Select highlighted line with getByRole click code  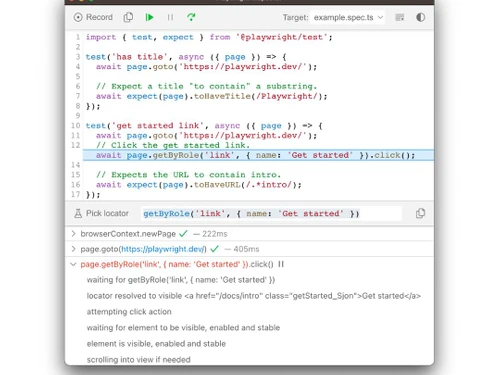click(258, 155)
